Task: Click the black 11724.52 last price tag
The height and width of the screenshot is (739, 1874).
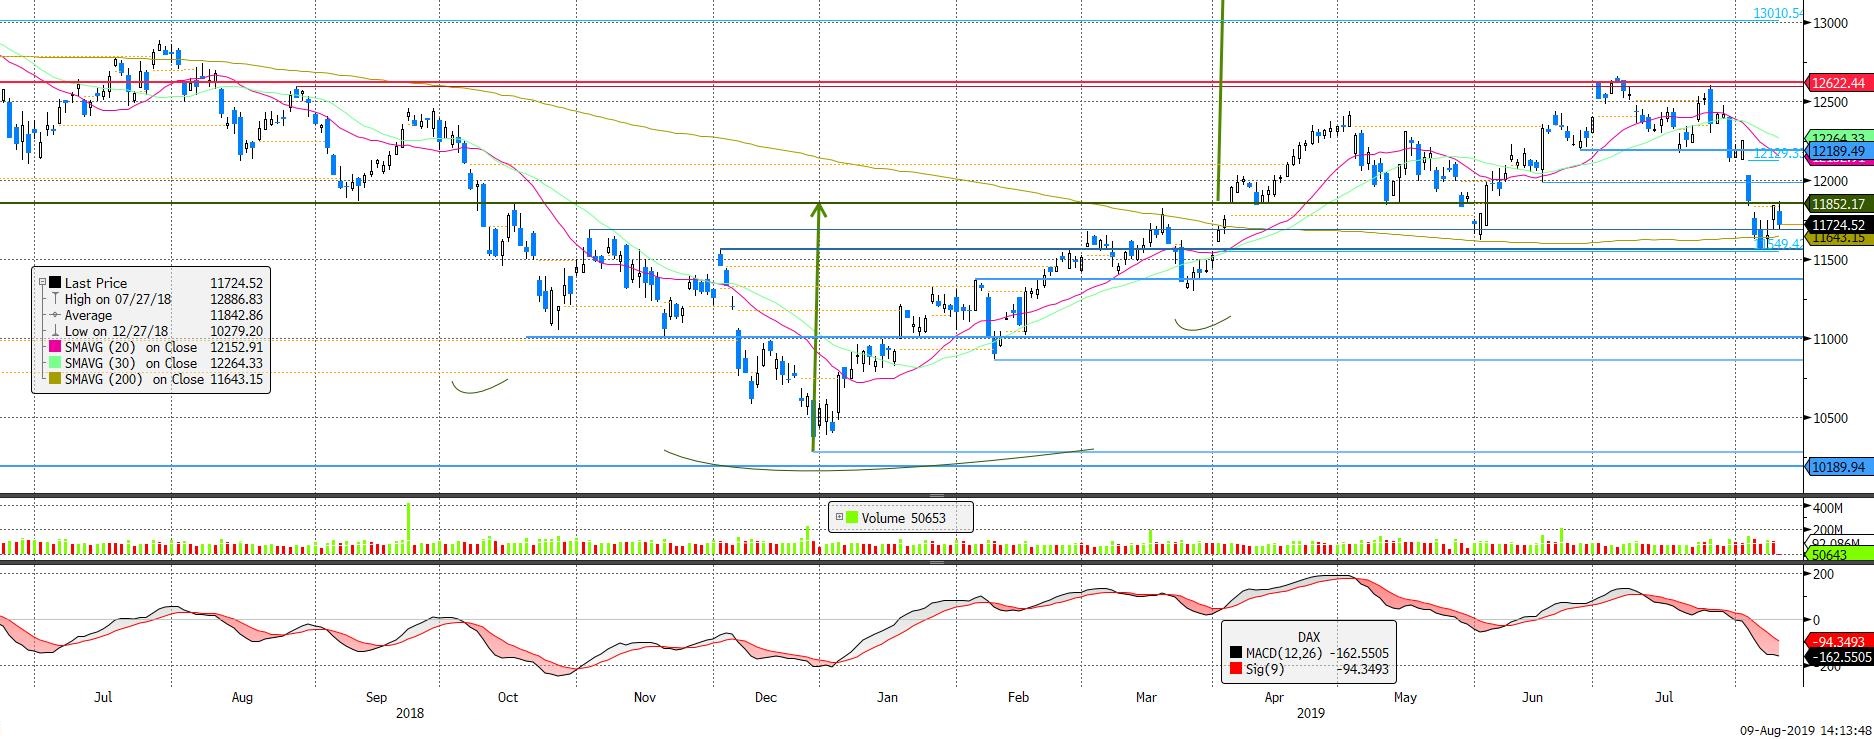Action: click(1837, 225)
